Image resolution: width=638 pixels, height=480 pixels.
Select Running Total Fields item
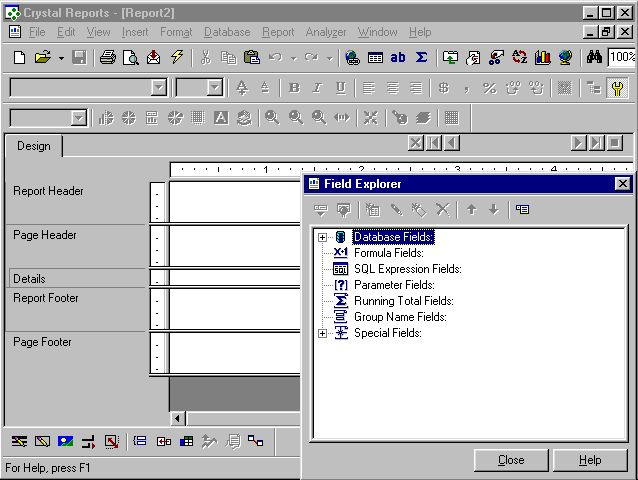click(404, 301)
